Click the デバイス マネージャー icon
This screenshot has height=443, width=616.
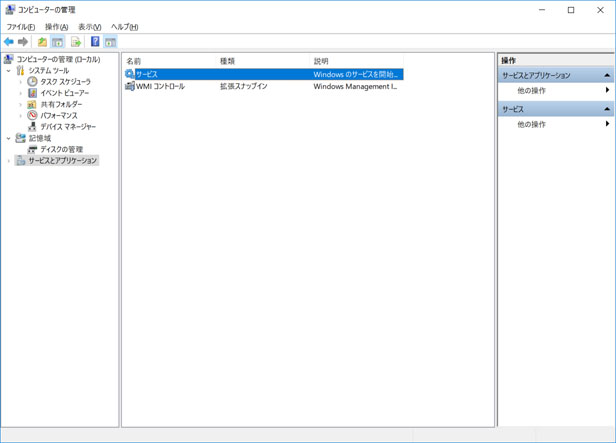point(32,126)
